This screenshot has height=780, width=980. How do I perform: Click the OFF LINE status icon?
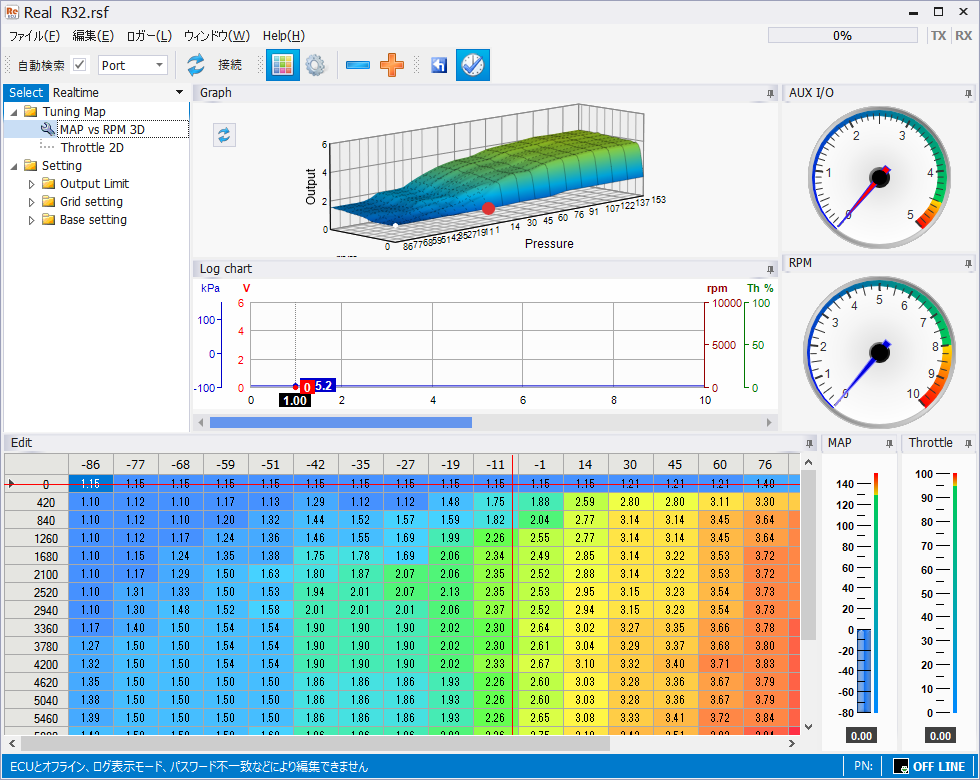901,766
